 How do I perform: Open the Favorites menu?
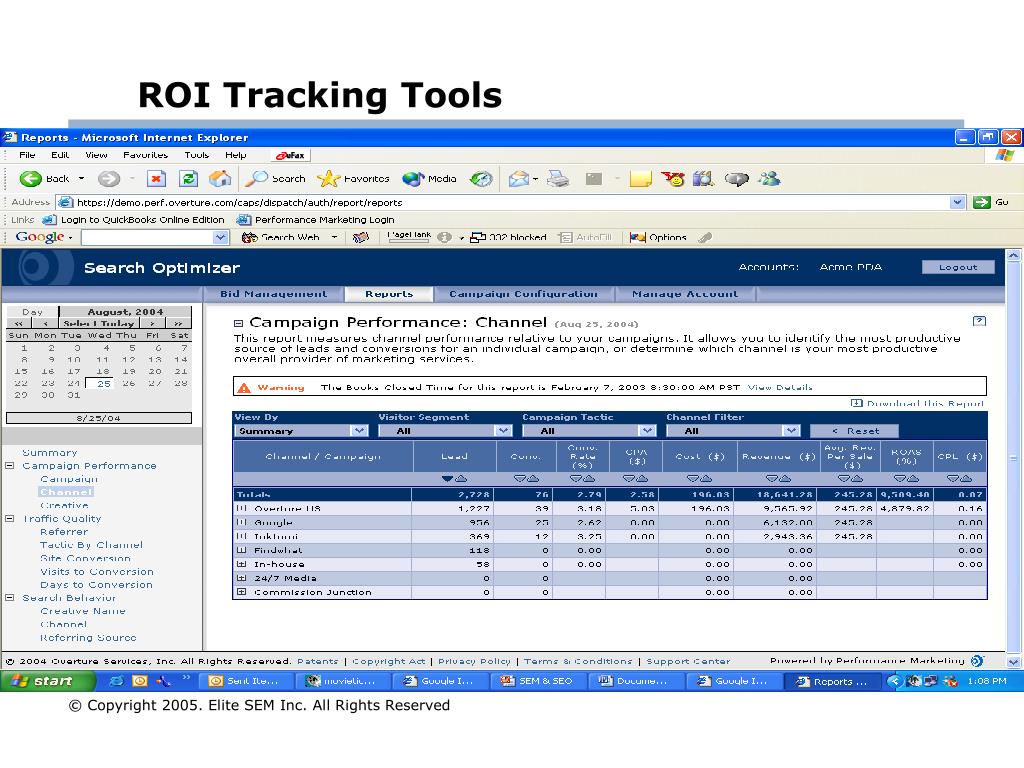coord(146,155)
